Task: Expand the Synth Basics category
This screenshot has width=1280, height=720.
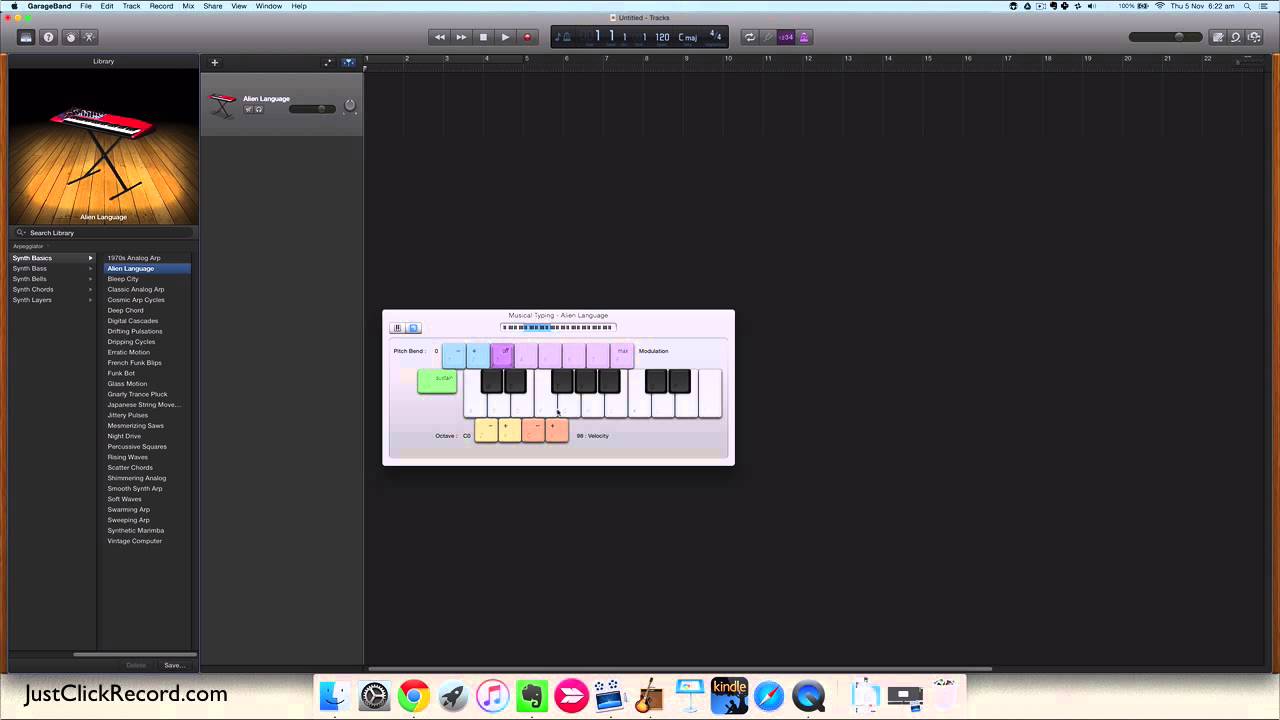Action: (x=52, y=258)
